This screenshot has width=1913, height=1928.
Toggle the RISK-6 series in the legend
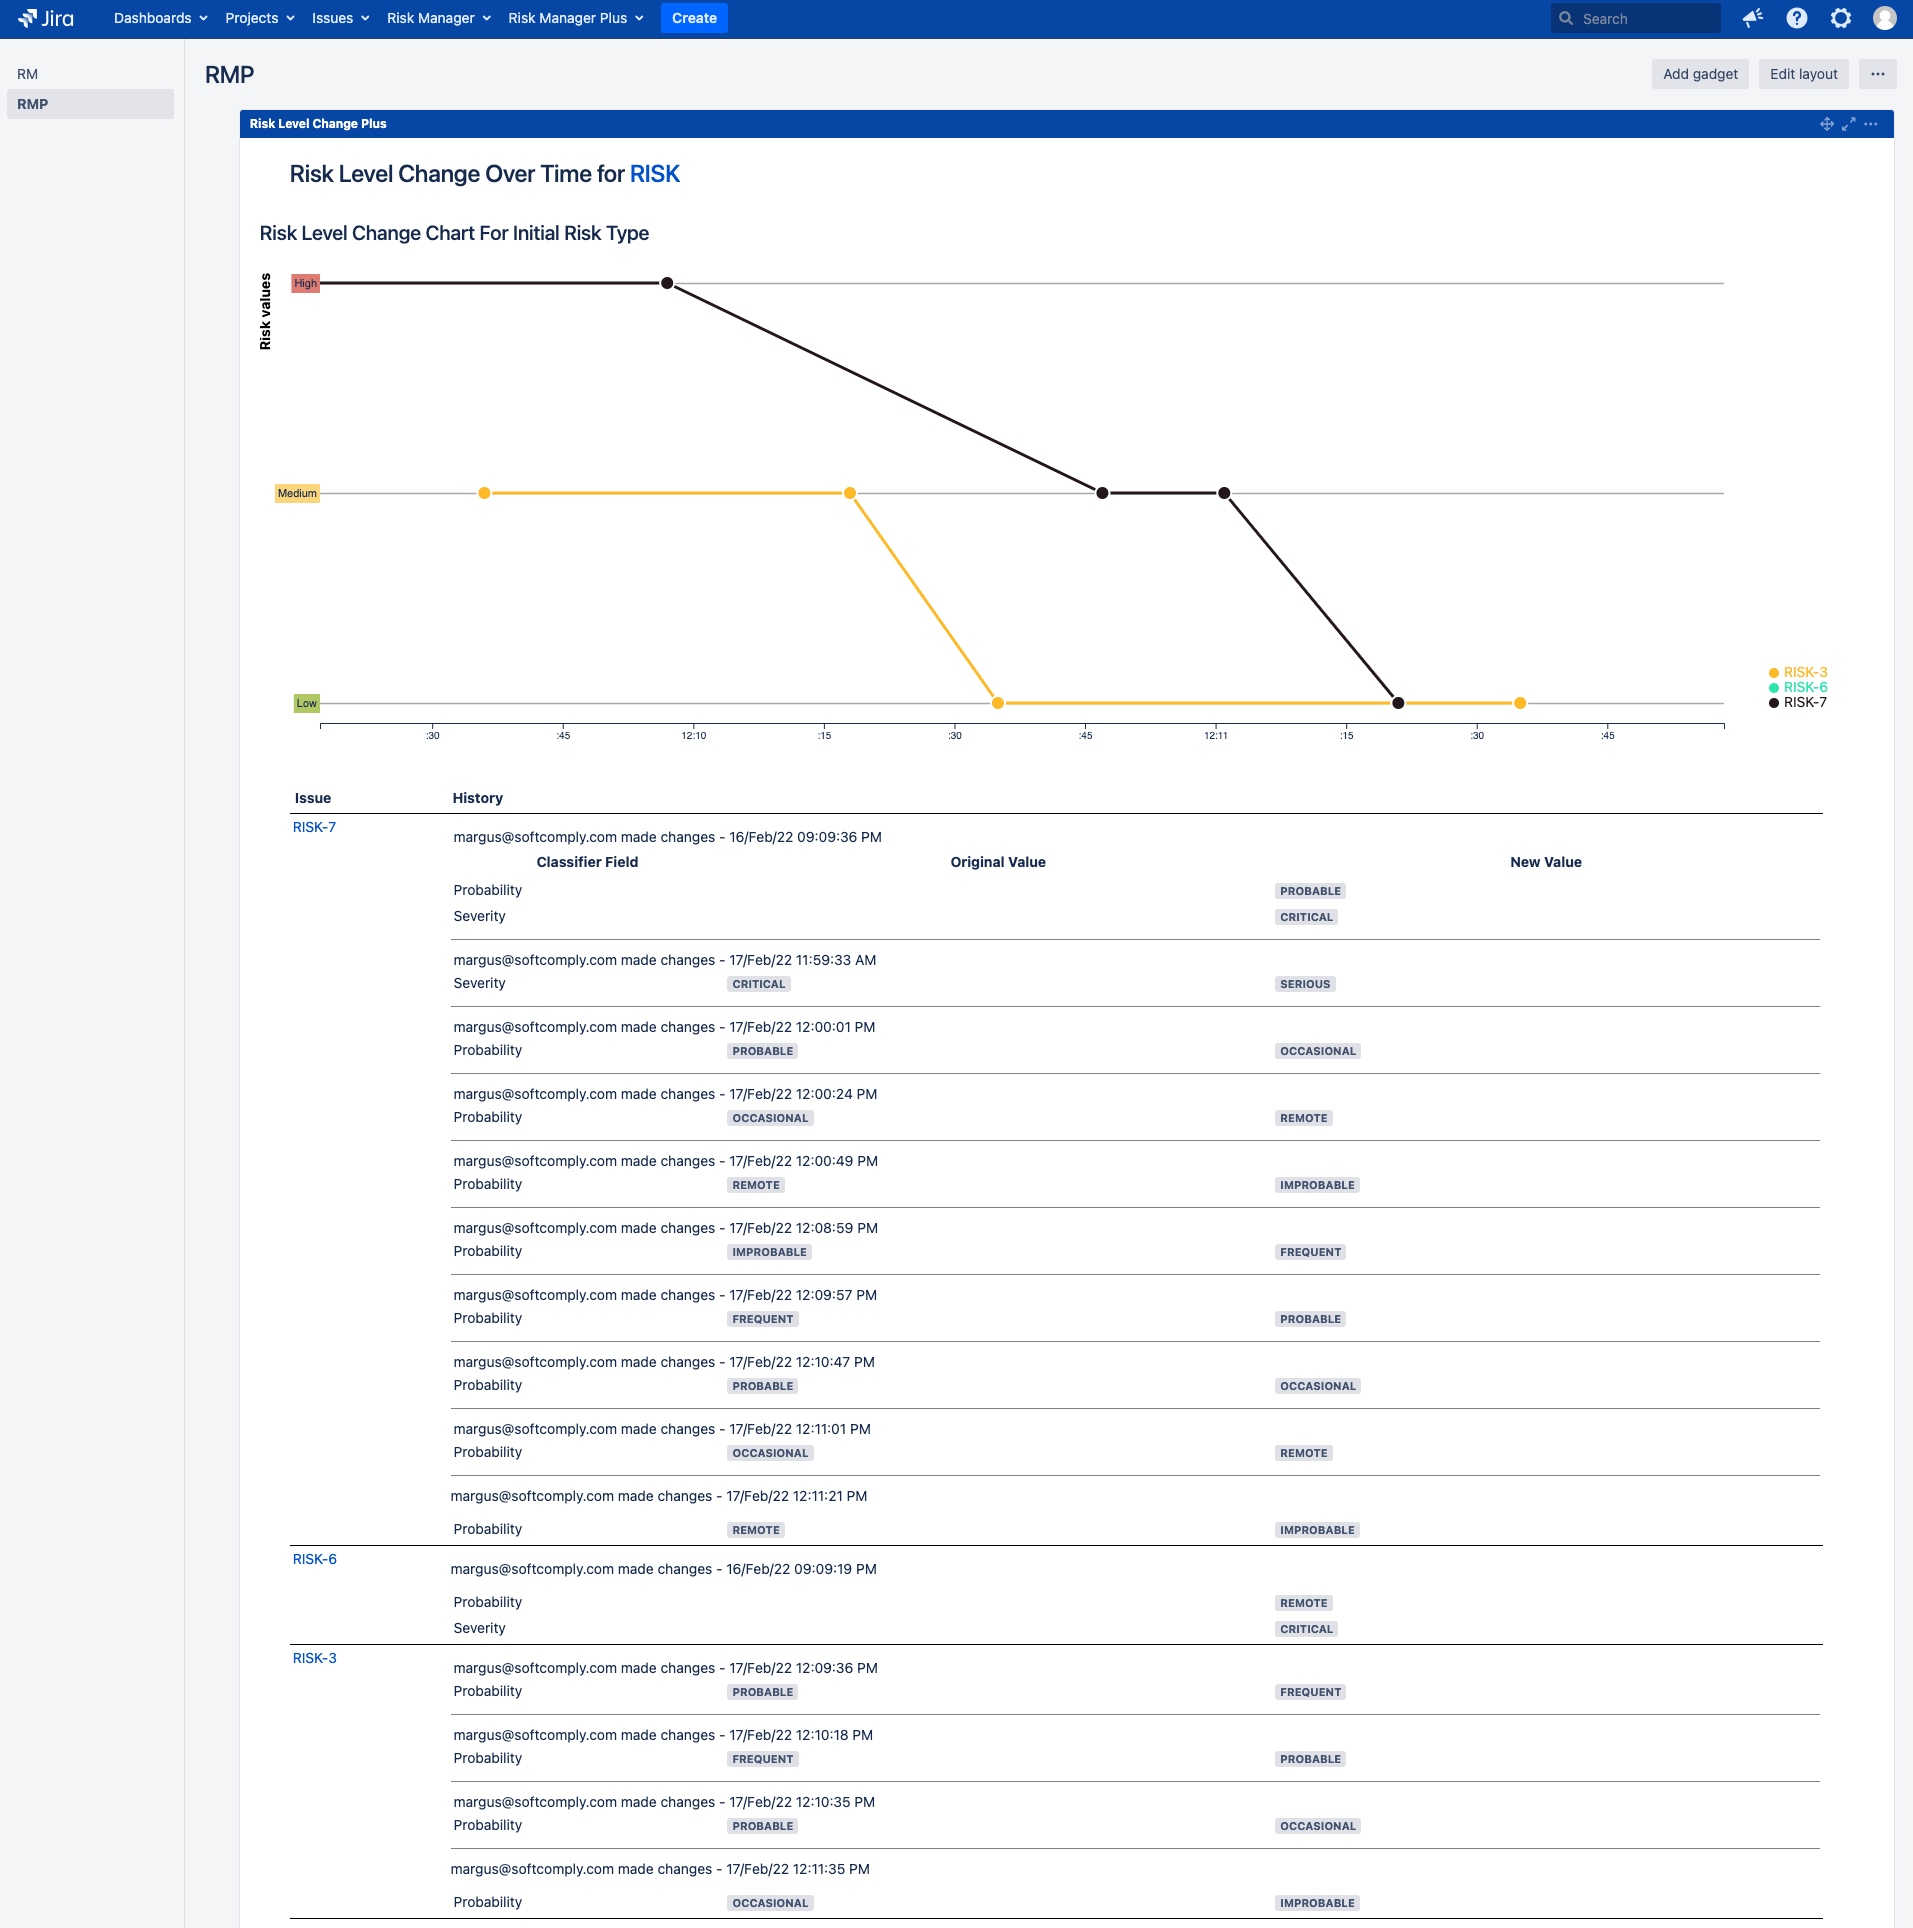[x=1799, y=687]
